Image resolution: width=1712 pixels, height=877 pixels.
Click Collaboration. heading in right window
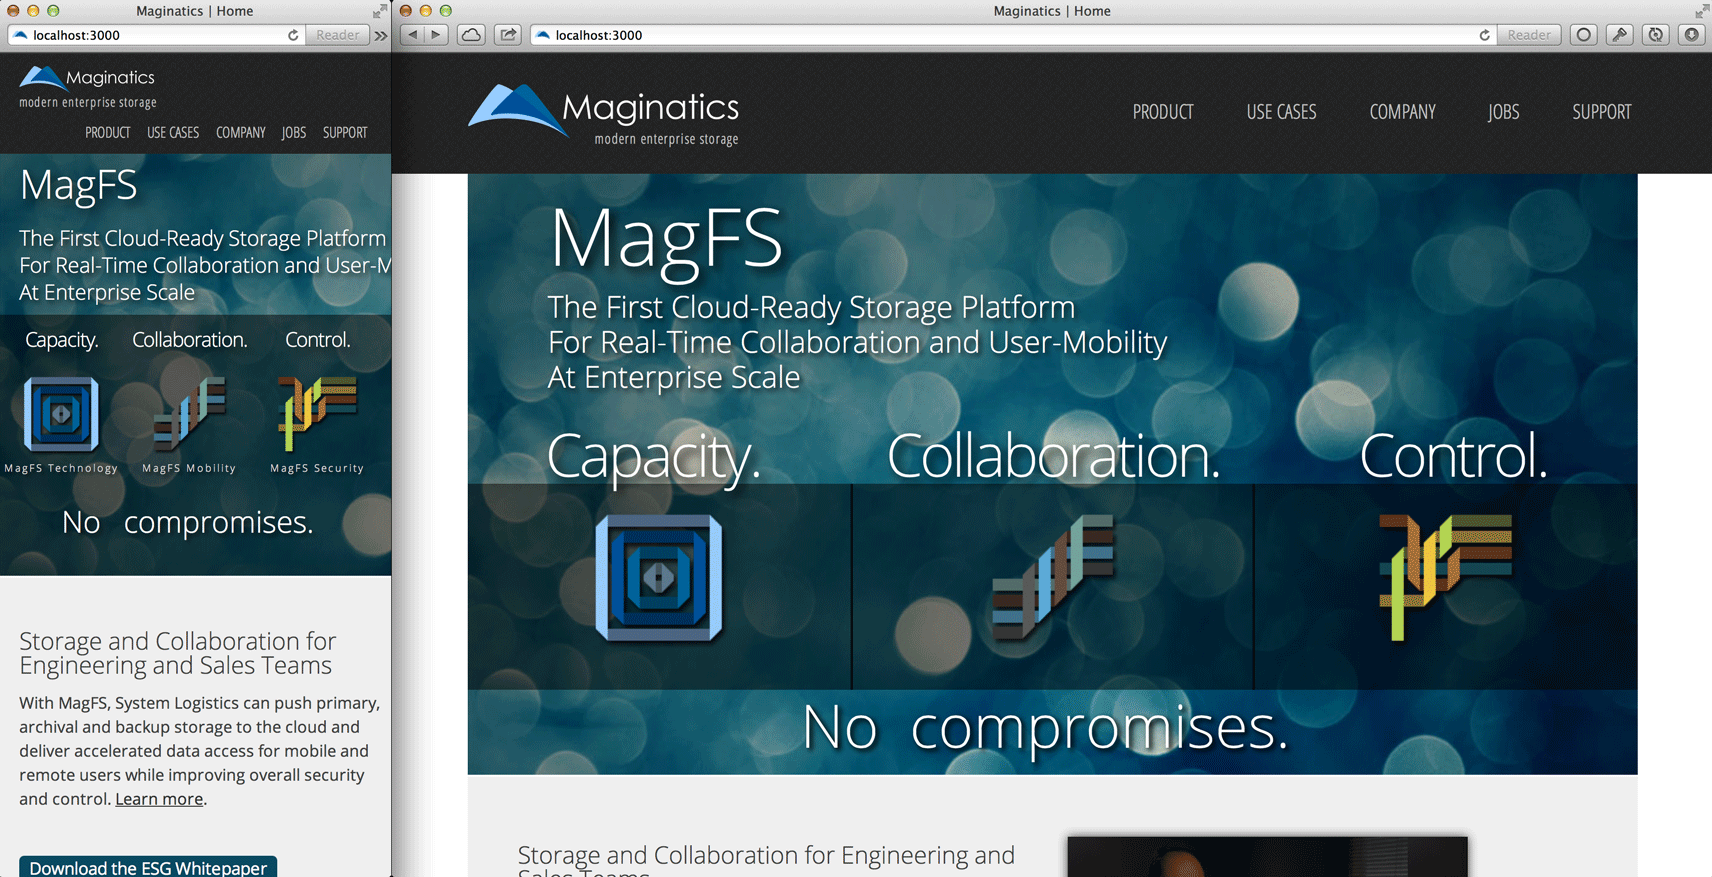(1053, 456)
